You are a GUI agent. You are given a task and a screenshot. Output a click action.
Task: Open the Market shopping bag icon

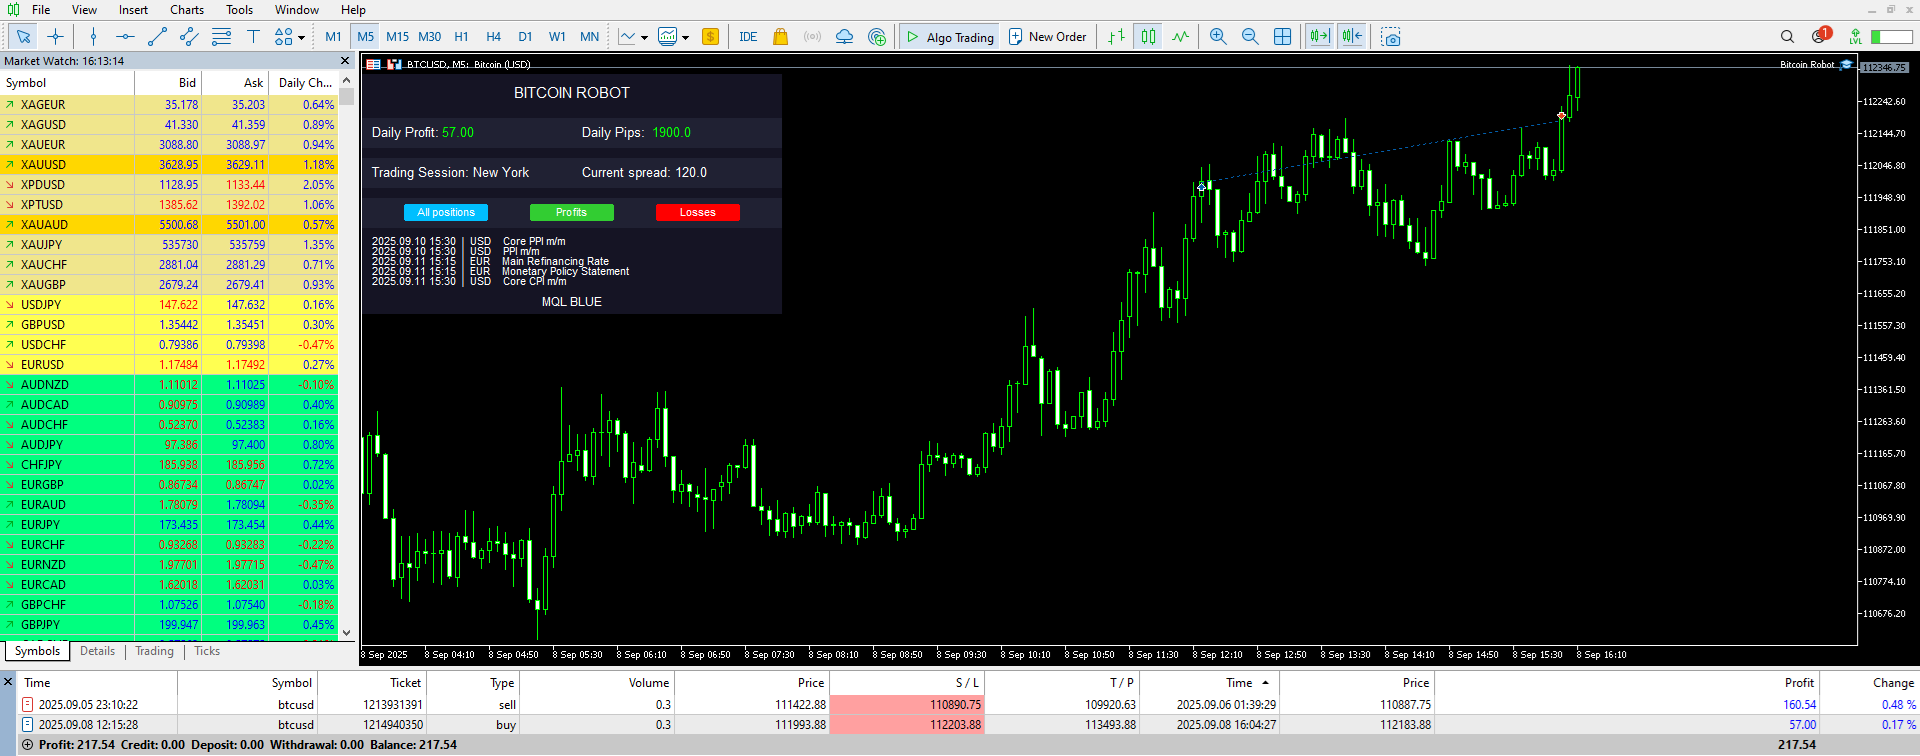coord(781,37)
